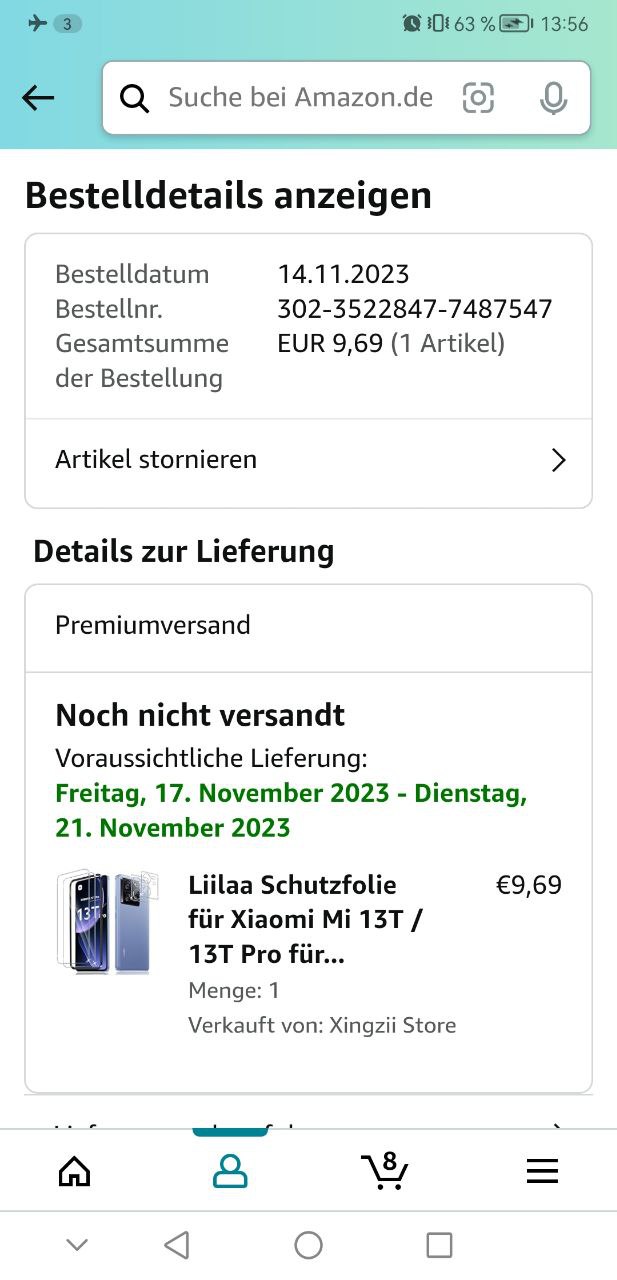Viewport: 617px width, 1280px height.
Task: Expand partially visible row chevron below delivery card
Action: [x=559, y=1124]
